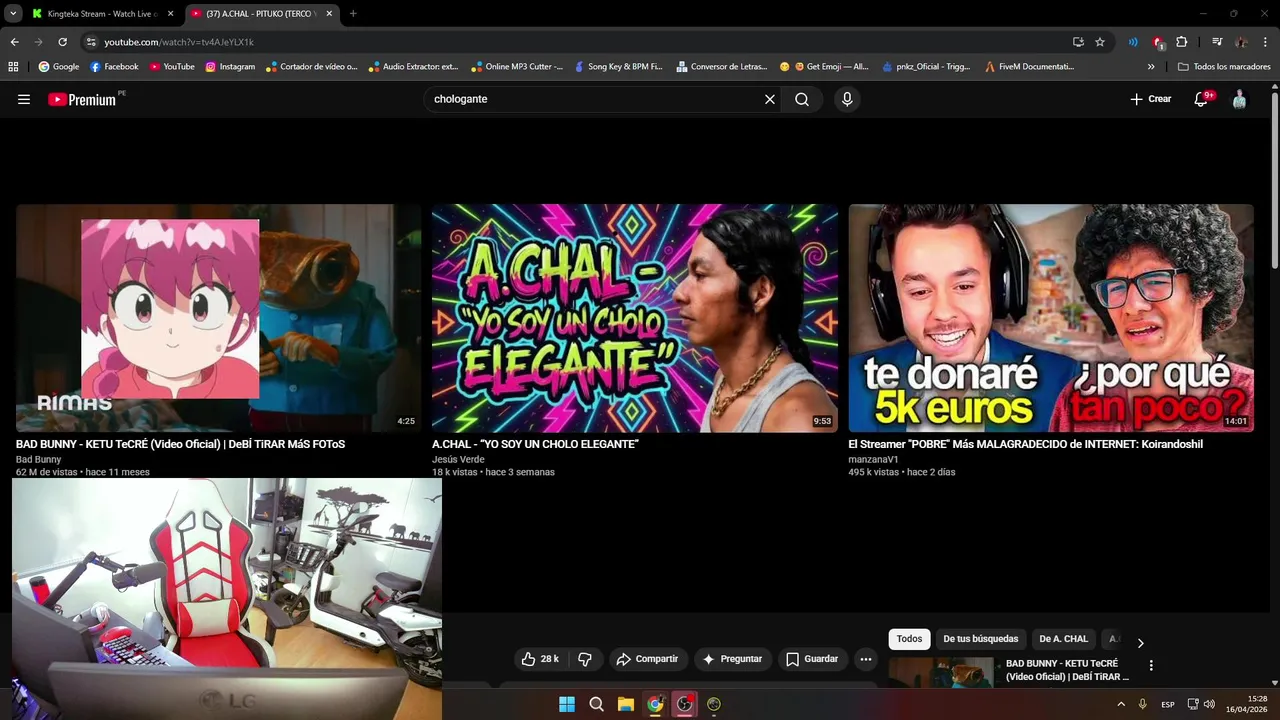This screenshot has height=720, width=1280.
Task: Open Online MP3 Cutter bookmark
Action: click(x=517, y=67)
